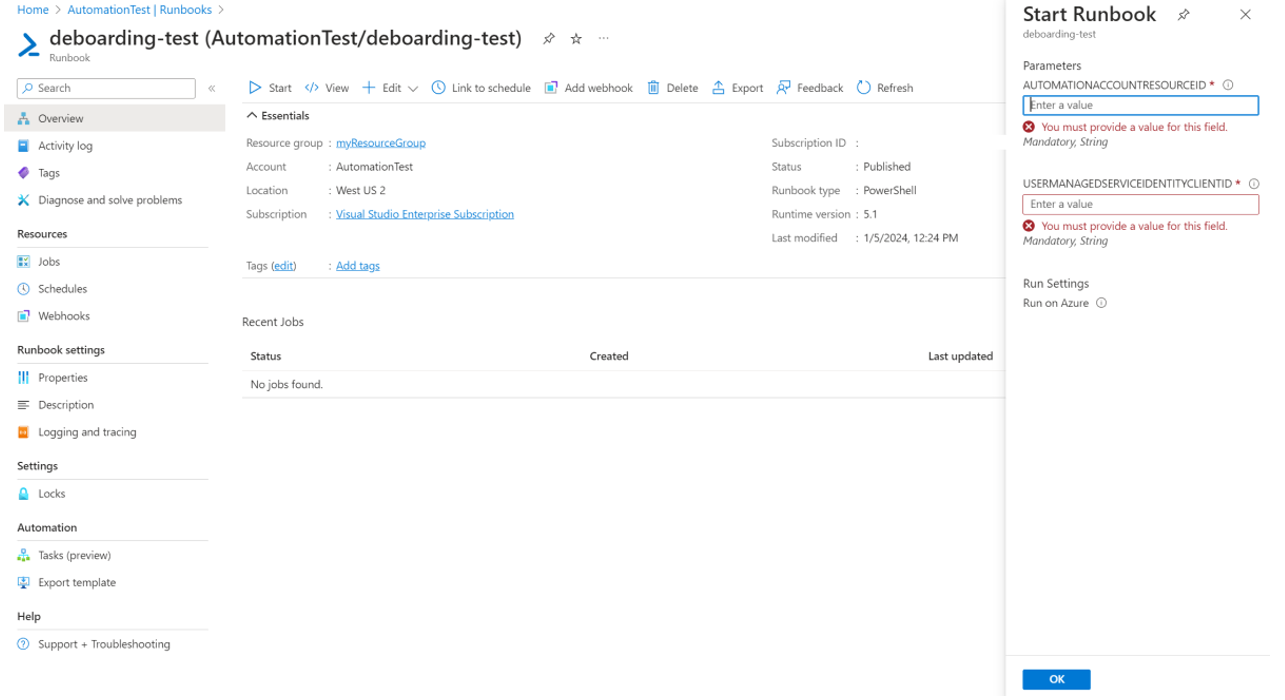
Task: Open the myResourceGroup link
Action: (x=381, y=143)
